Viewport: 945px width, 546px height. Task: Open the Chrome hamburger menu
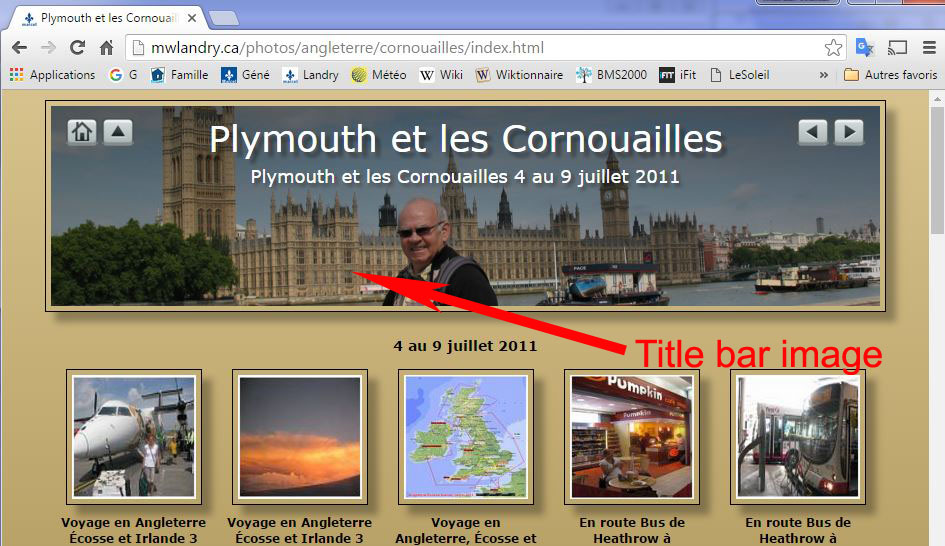tap(928, 47)
